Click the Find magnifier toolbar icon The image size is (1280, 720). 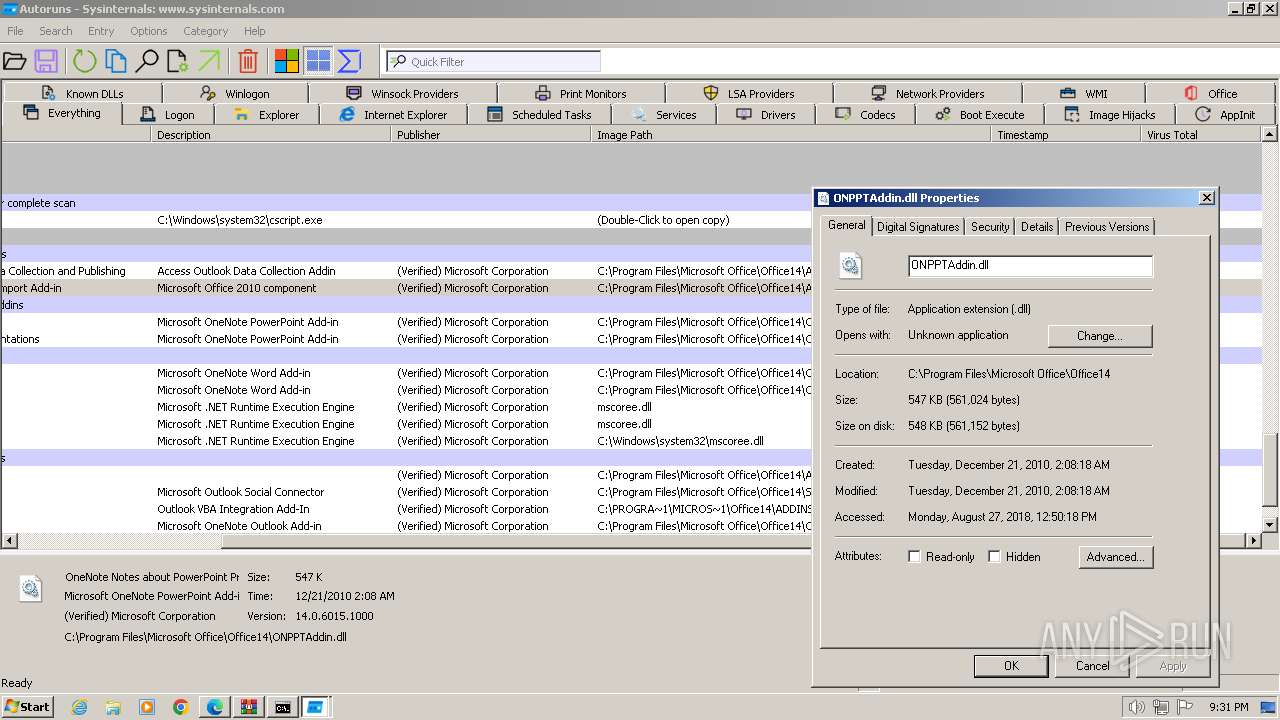tap(147, 62)
